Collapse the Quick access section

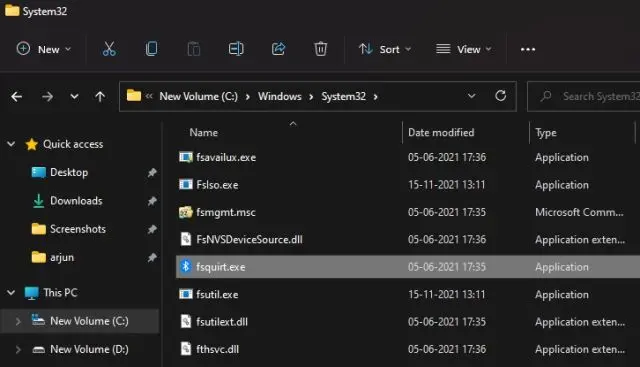(x=11, y=144)
